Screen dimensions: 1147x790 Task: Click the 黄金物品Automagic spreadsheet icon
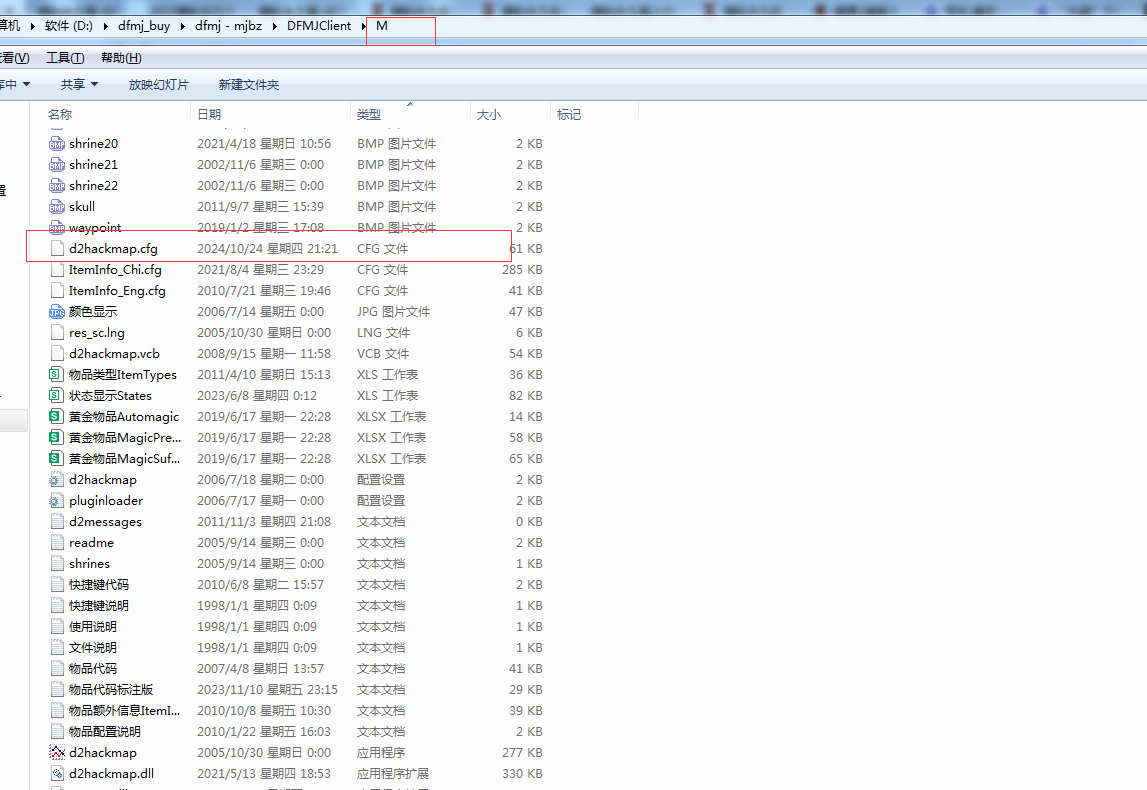click(x=56, y=417)
